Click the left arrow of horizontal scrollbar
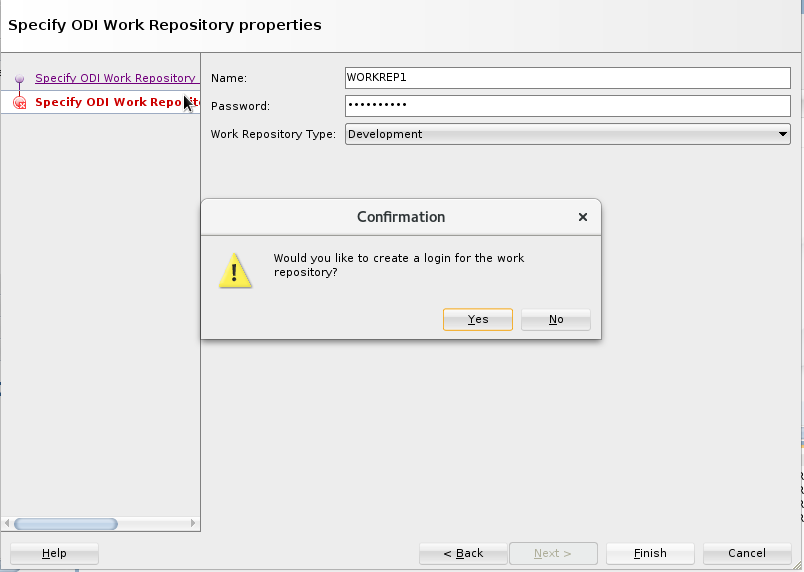The height and width of the screenshot is (572, 804). (7, 523)
